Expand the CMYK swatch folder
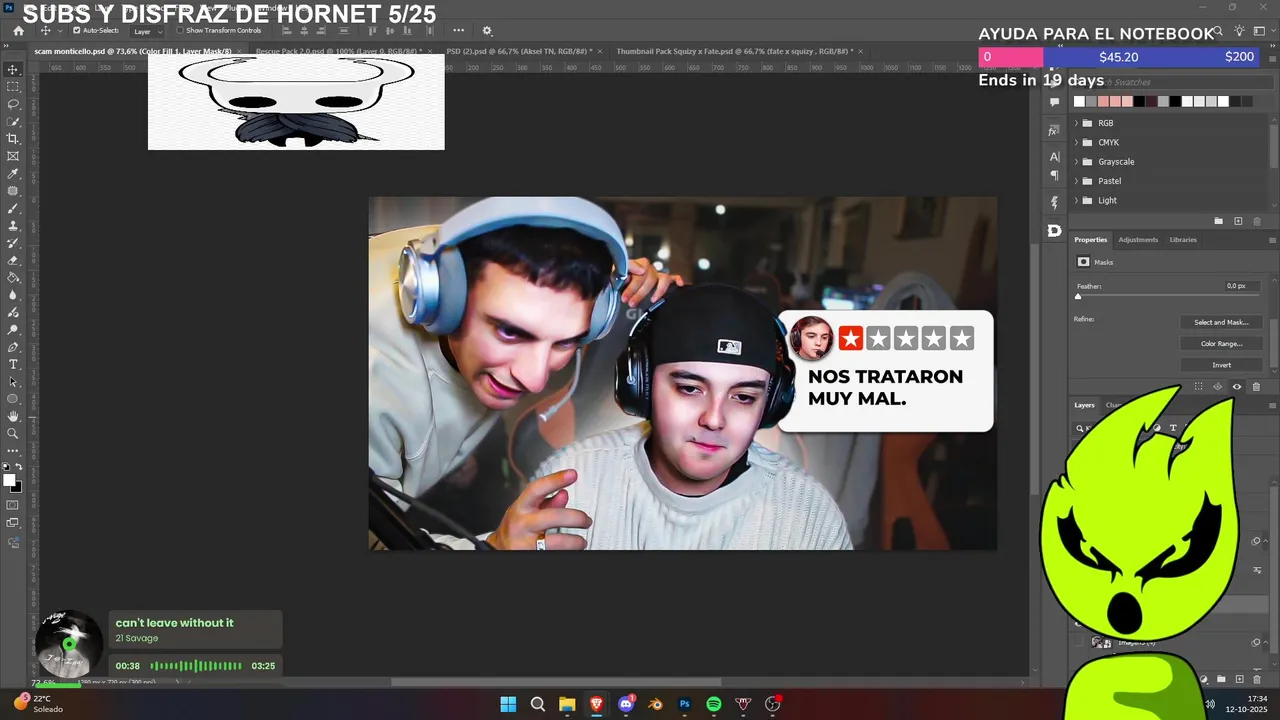1280x720 pixels. [1076, 142]
